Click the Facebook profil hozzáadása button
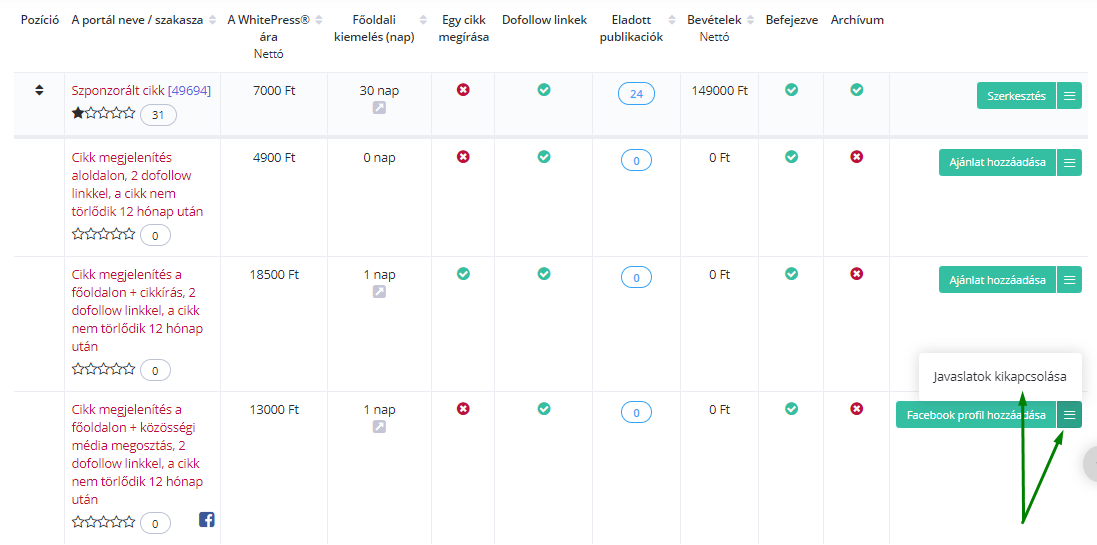This screenshot has height=545, width=1097. pyautogui.click(x=976, y=414)
